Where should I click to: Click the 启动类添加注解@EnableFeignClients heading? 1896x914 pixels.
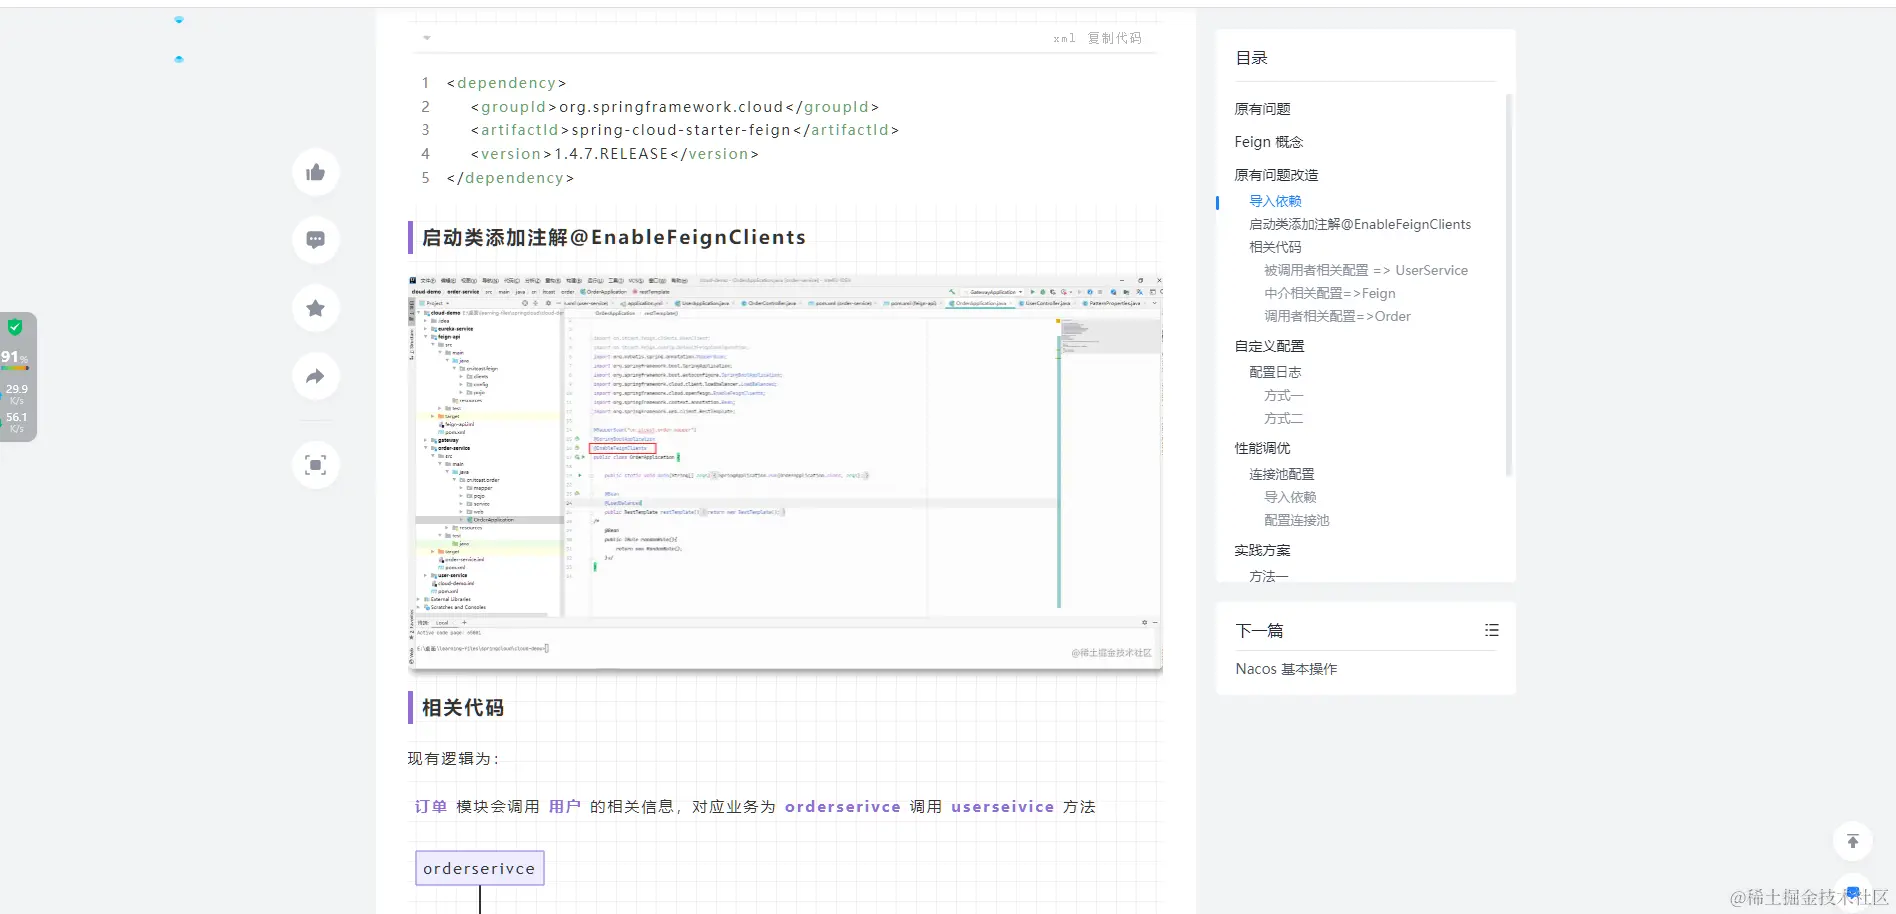[613, 237]
